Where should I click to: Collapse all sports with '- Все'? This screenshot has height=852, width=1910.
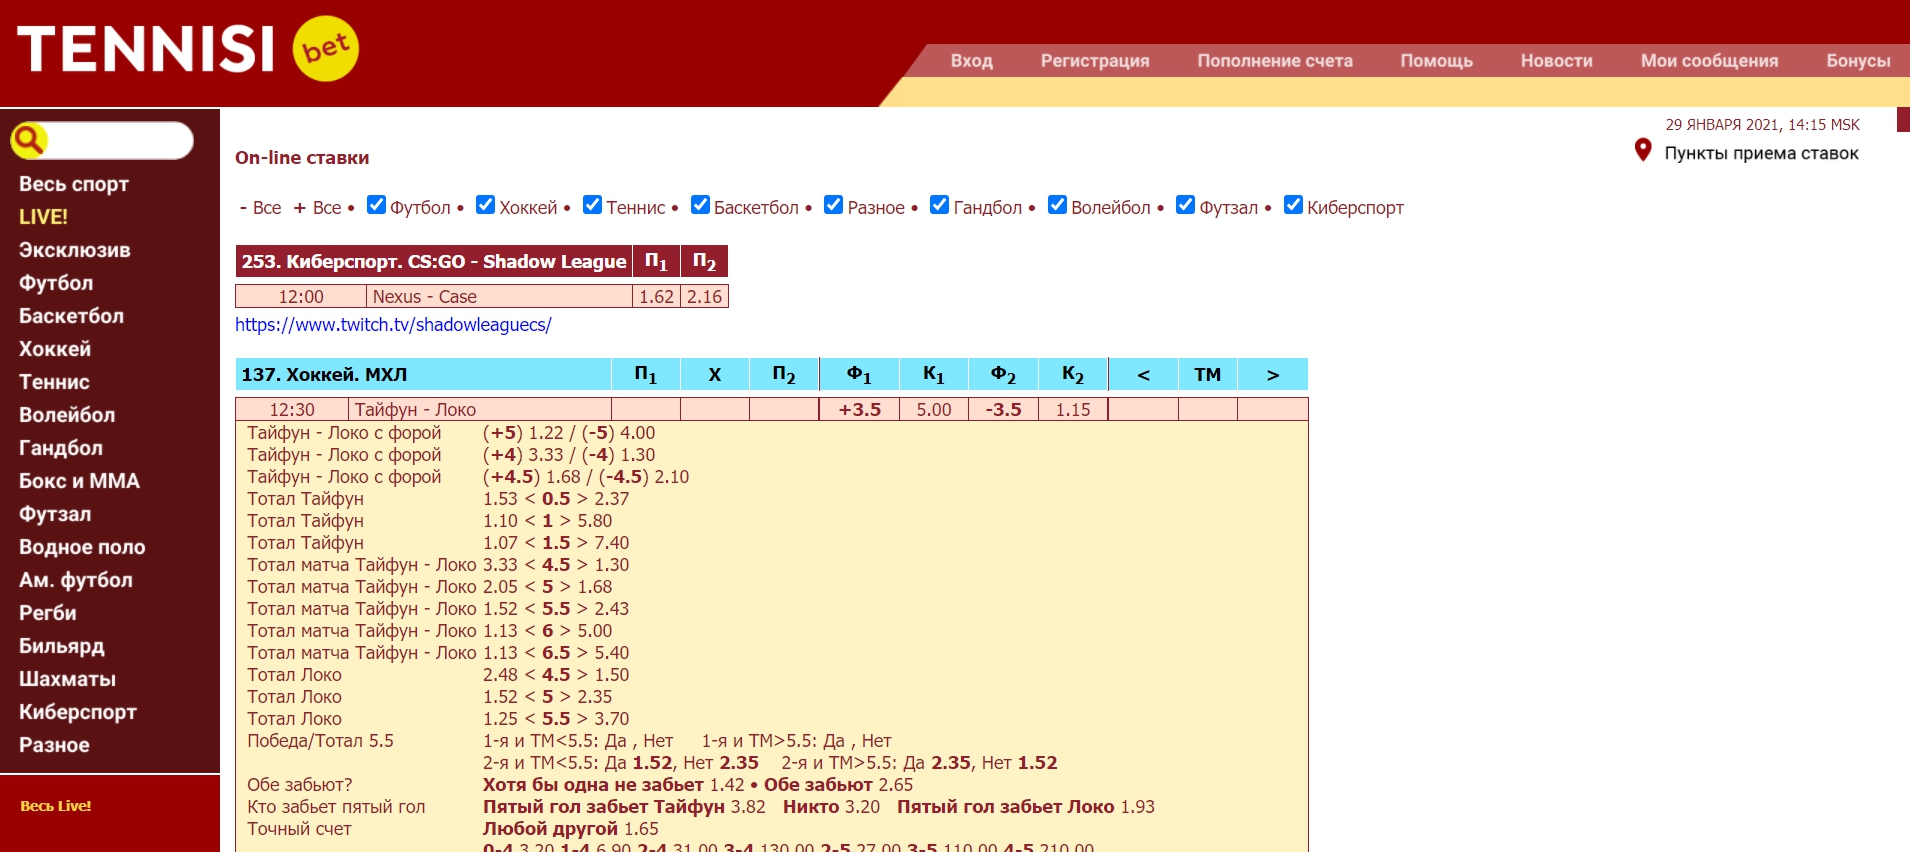pos(260,208)
